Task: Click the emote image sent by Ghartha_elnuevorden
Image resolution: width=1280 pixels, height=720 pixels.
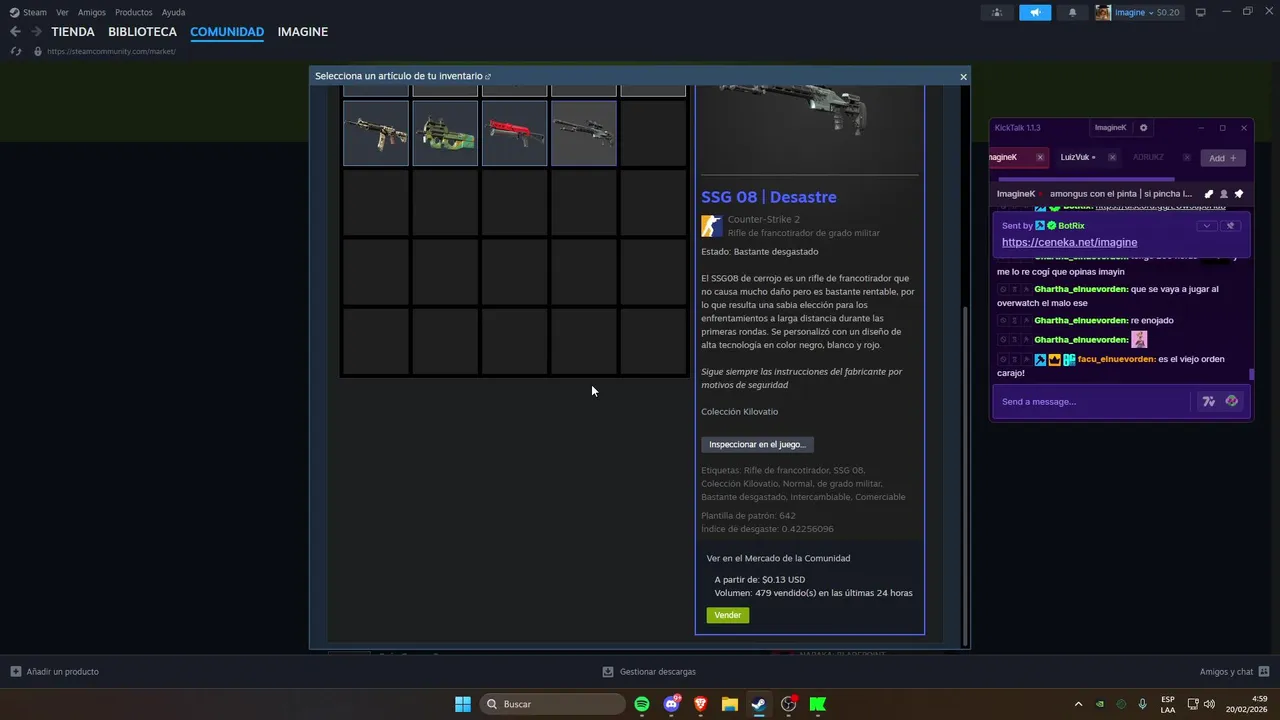Action: [x=1139, y=339]
